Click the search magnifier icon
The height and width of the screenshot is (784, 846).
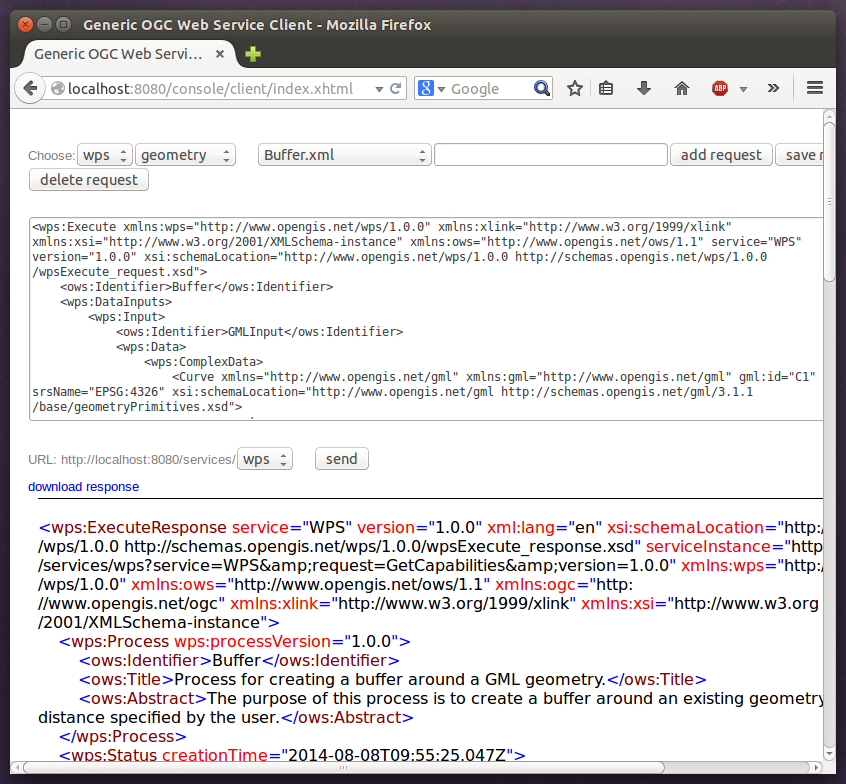[541, 88]
